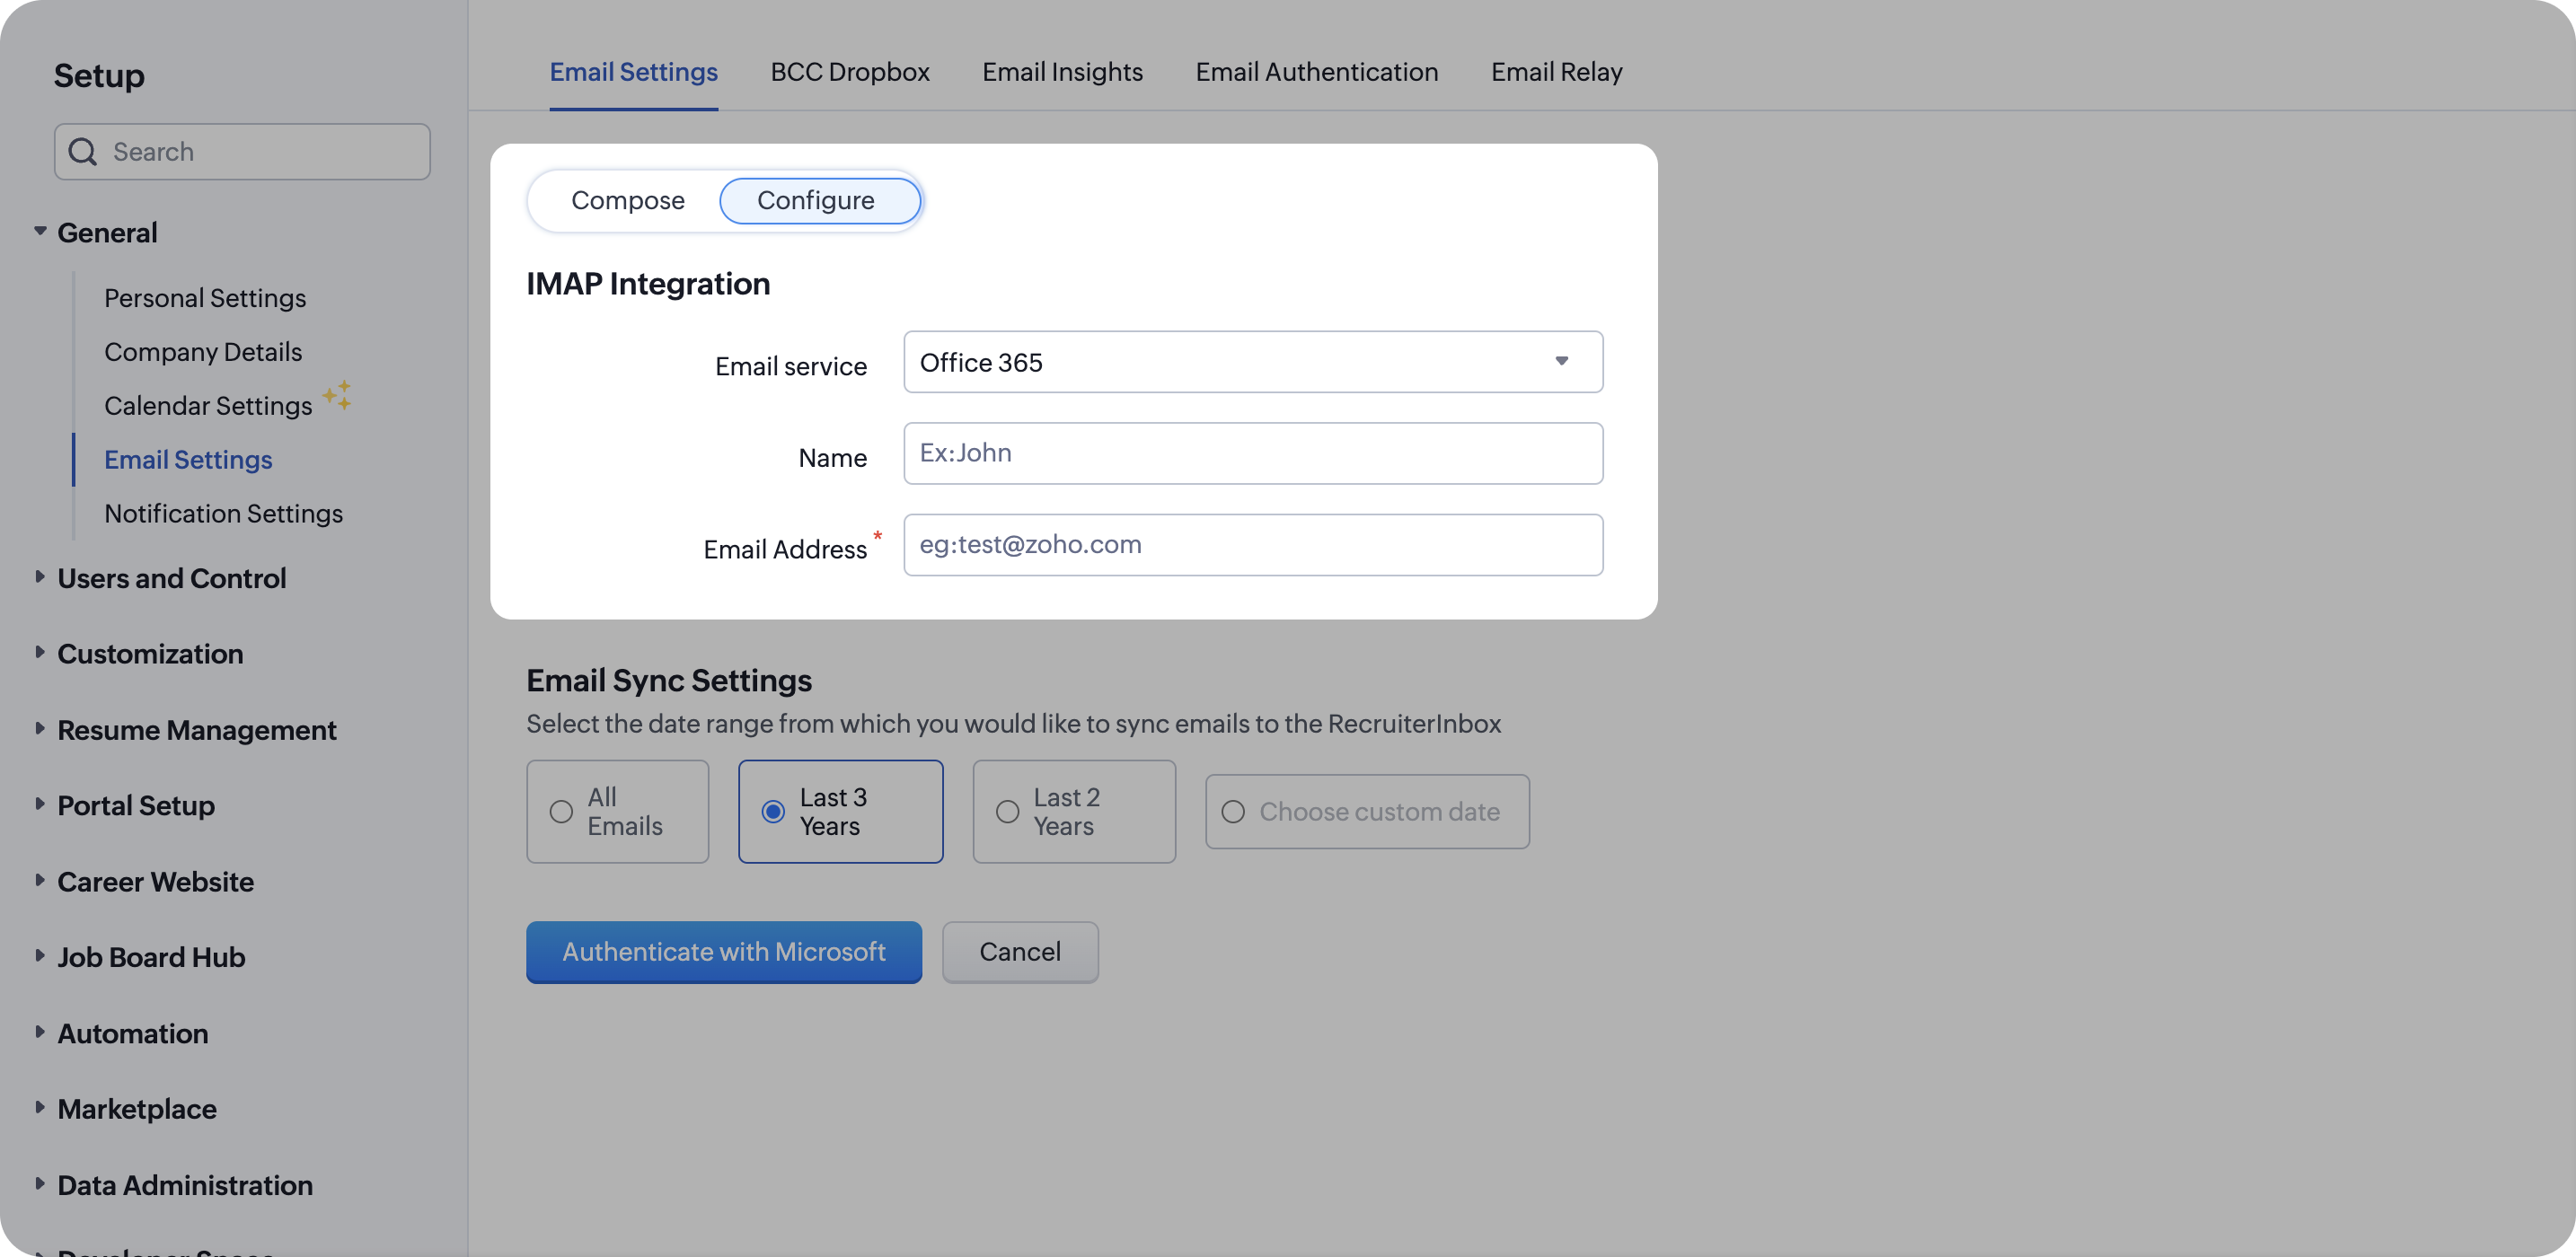Click the search magnifier icon
Viewport: 2576px width, 1257px height.
click(82, 152)
